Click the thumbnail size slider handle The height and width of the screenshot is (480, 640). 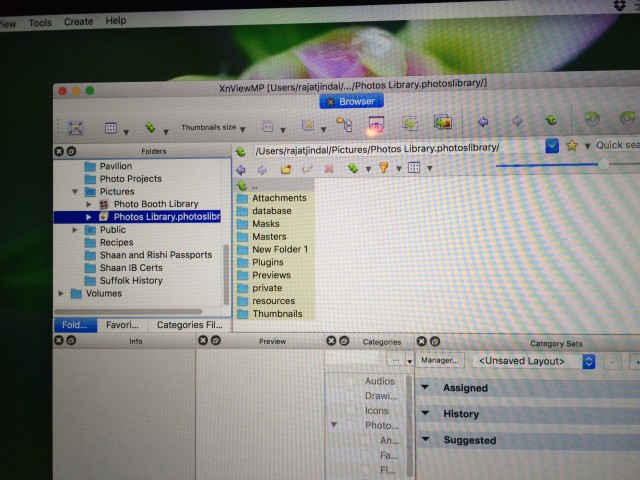[x=603, y=164]
